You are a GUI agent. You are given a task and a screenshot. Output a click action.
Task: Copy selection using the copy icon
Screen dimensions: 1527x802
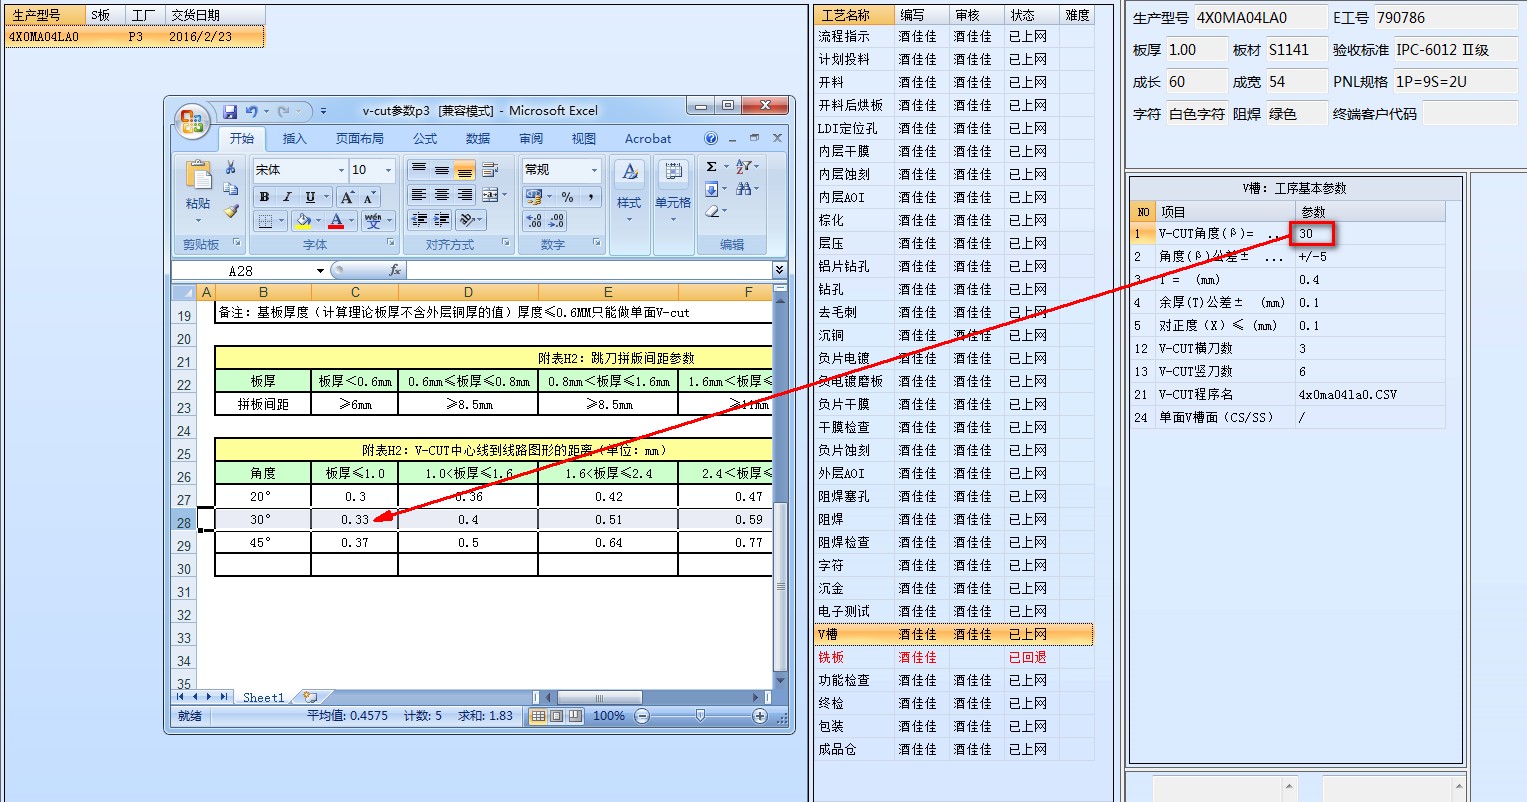point(231,189)
